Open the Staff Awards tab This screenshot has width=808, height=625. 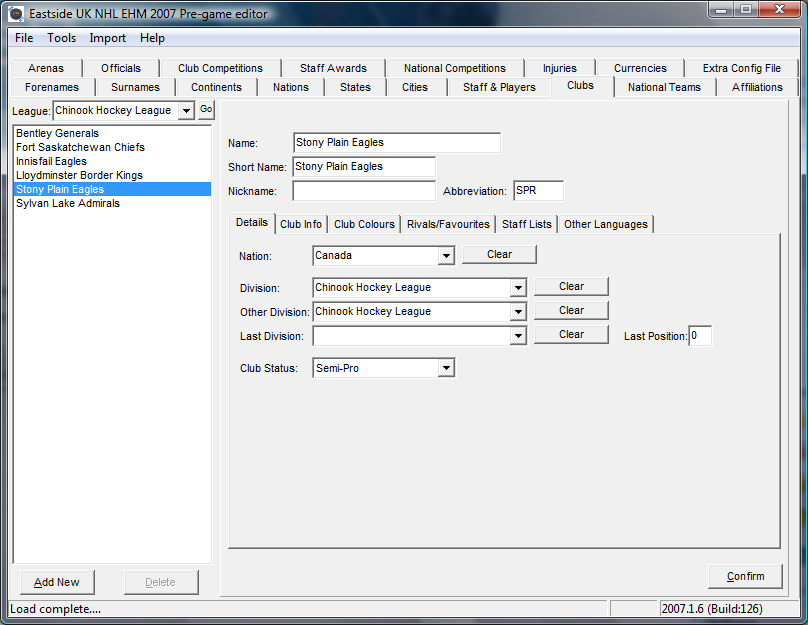pos(333,68)
